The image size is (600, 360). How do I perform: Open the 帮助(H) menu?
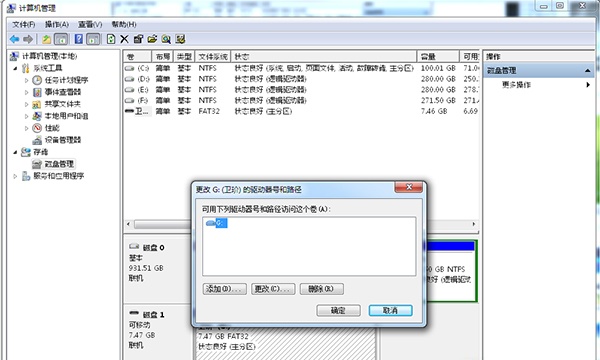[124, 24]
